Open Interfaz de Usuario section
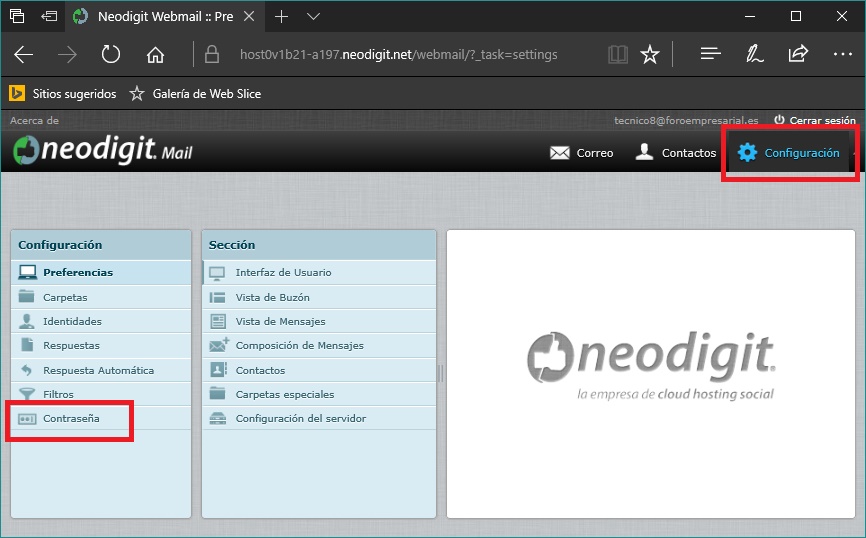This screenshot has height=538, width=866. click(319, 272)
